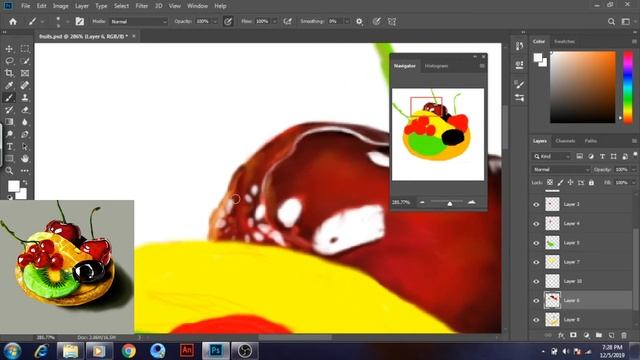Hide Layer 8 visibility eye

pyautogui.click(x=536, y=320)
